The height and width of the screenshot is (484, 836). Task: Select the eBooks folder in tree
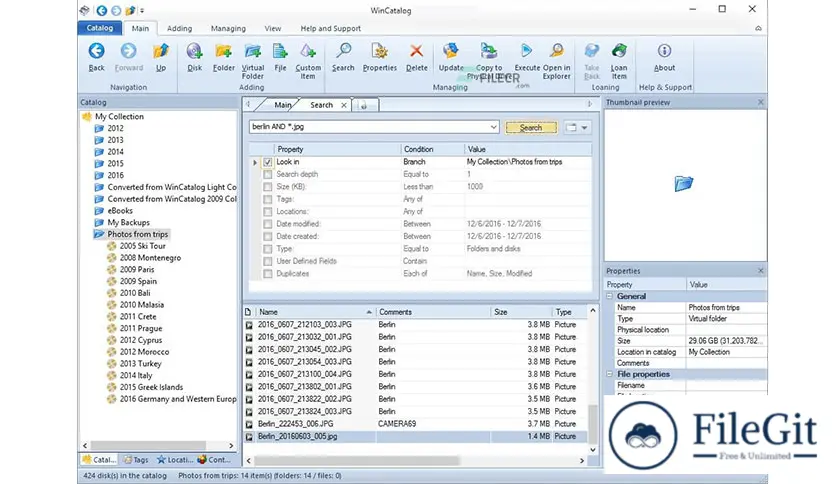(x=120, y=211)
